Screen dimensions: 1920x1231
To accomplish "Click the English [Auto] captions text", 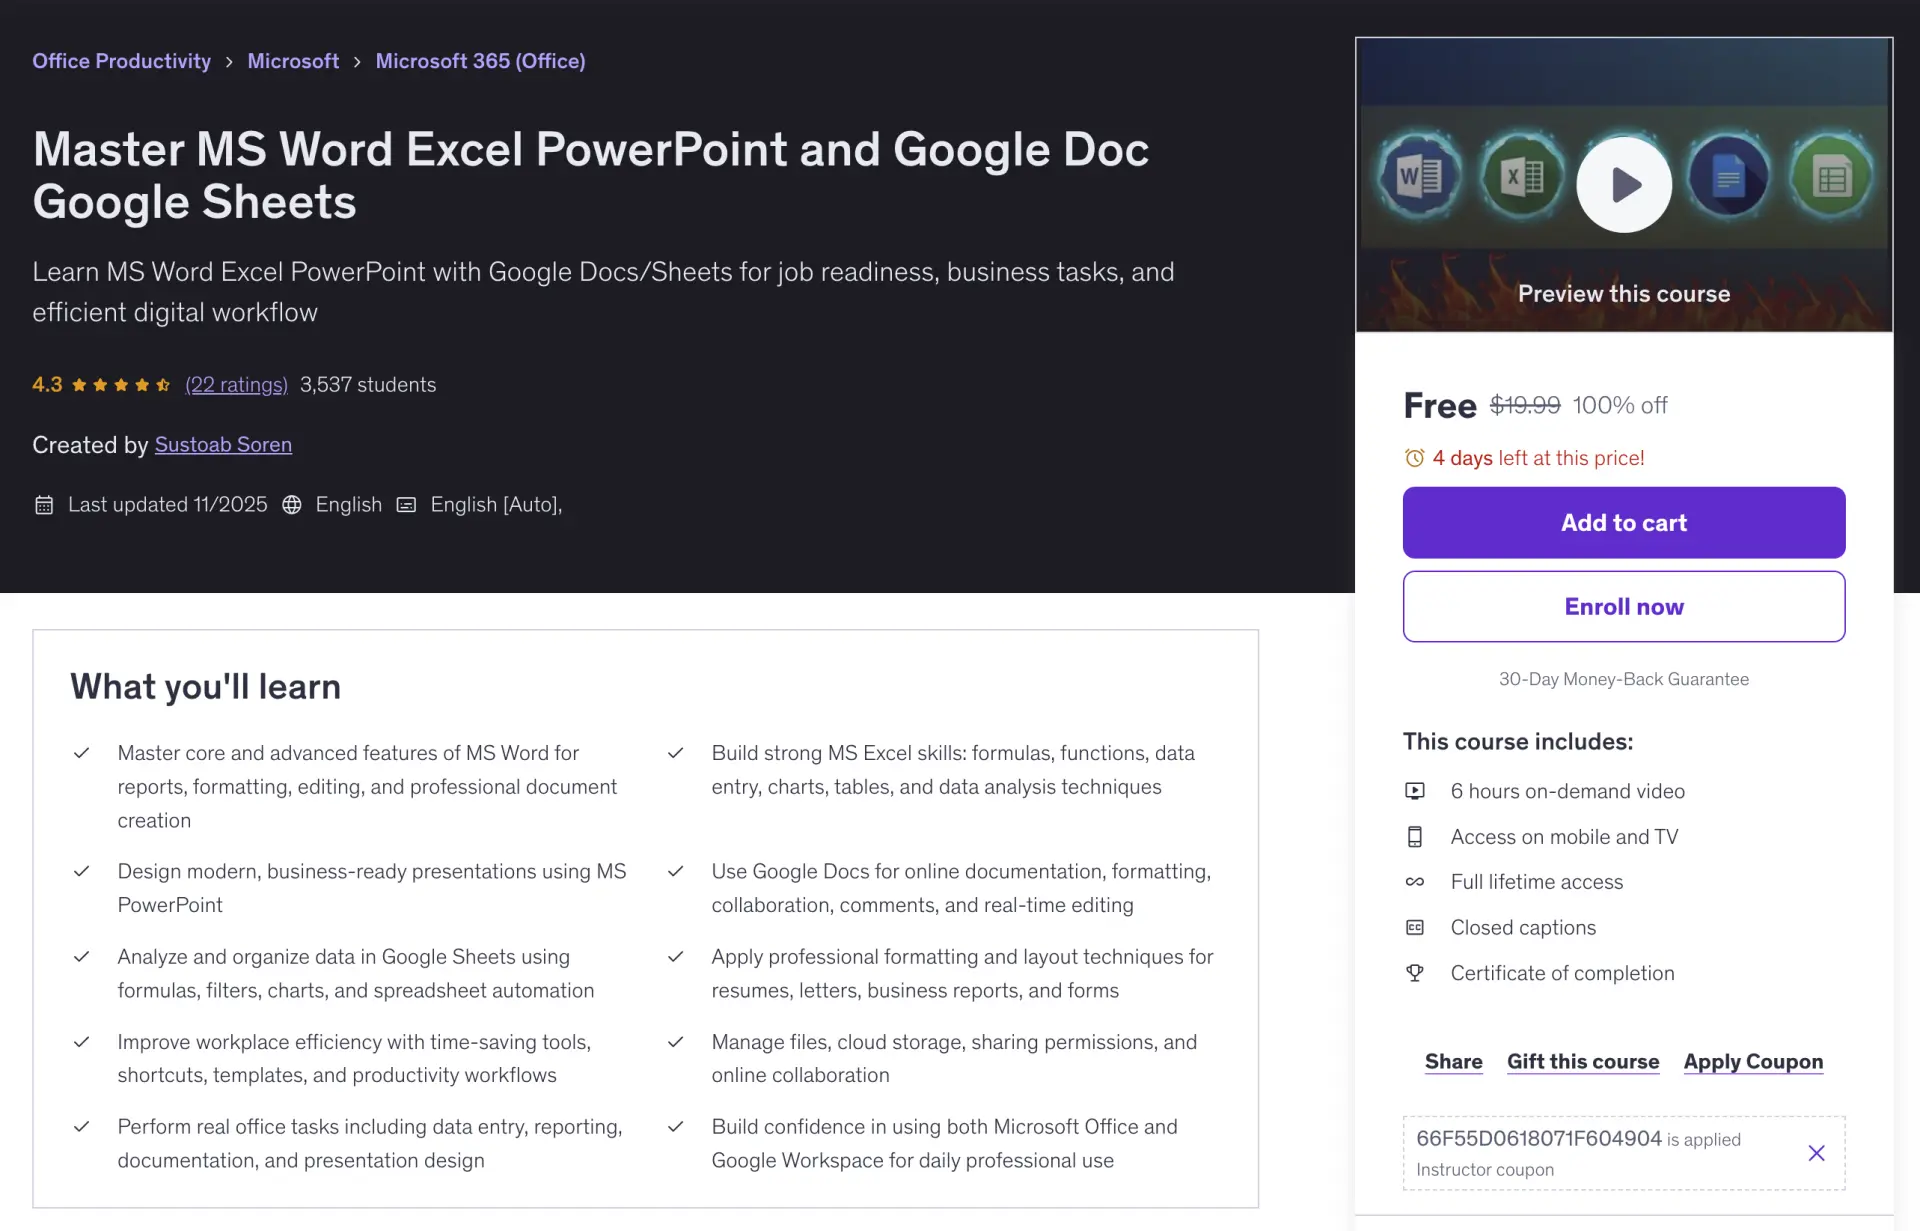I will (x=496, y=505).
